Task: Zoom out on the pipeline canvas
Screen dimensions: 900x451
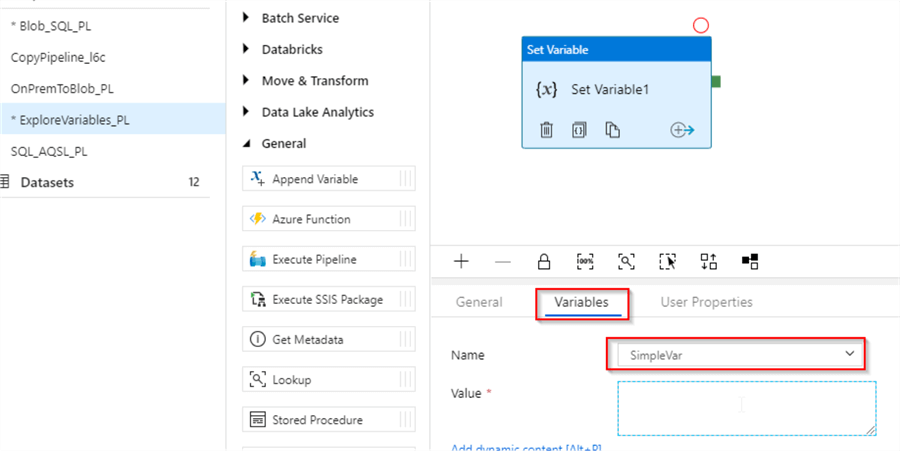Action: pyautogui.click(x=502, y=261)
